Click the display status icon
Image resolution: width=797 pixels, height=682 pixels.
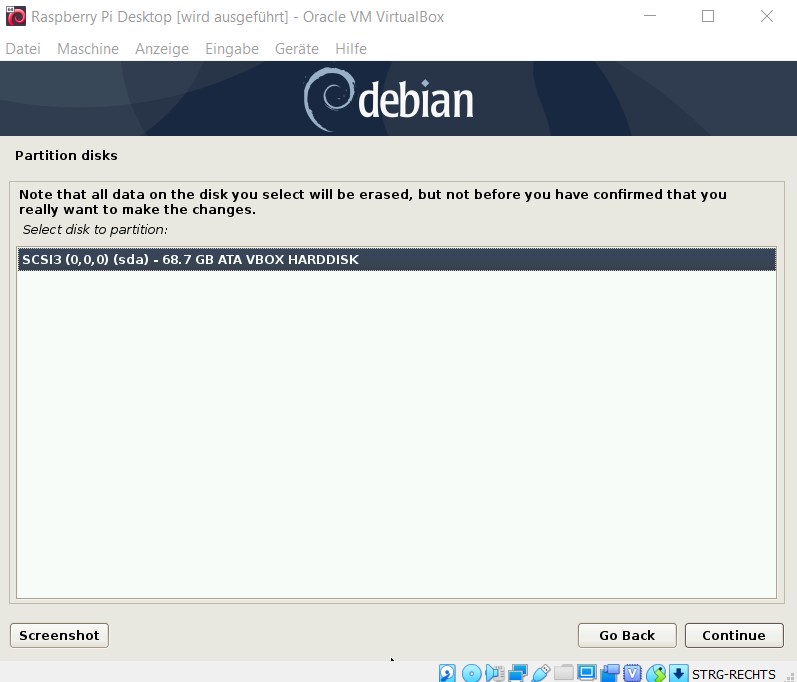pyautogui.click(x=587, y=673)
